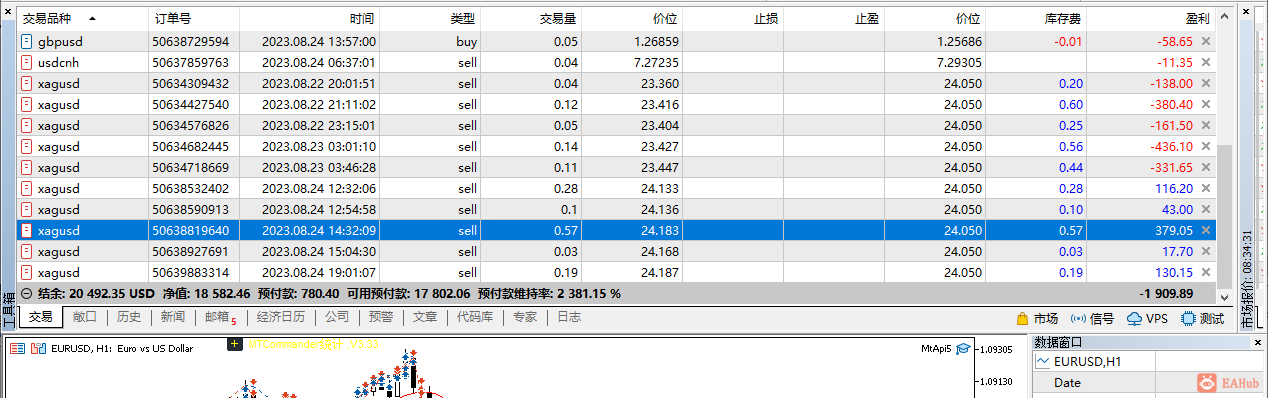Open the 信号 Signals button

click(1092, 319)
